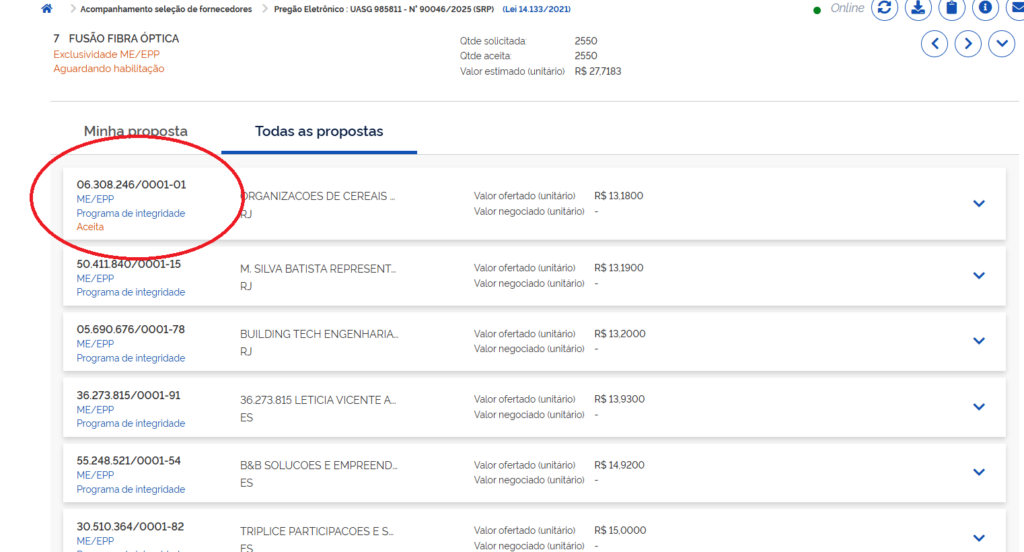Go to next item with right arrow
This screenshot has height=552, width=1024.
968,44
